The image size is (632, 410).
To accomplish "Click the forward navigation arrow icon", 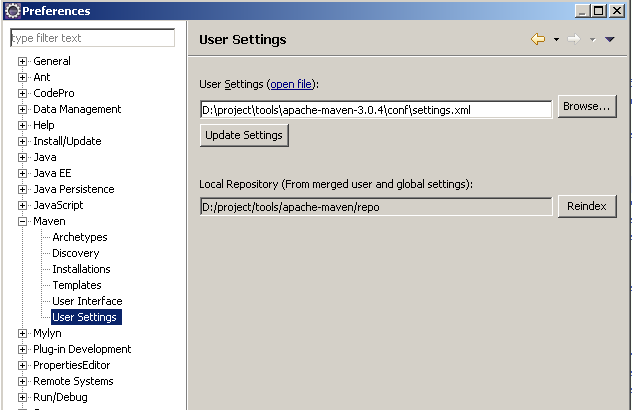I will click(574, 39).
